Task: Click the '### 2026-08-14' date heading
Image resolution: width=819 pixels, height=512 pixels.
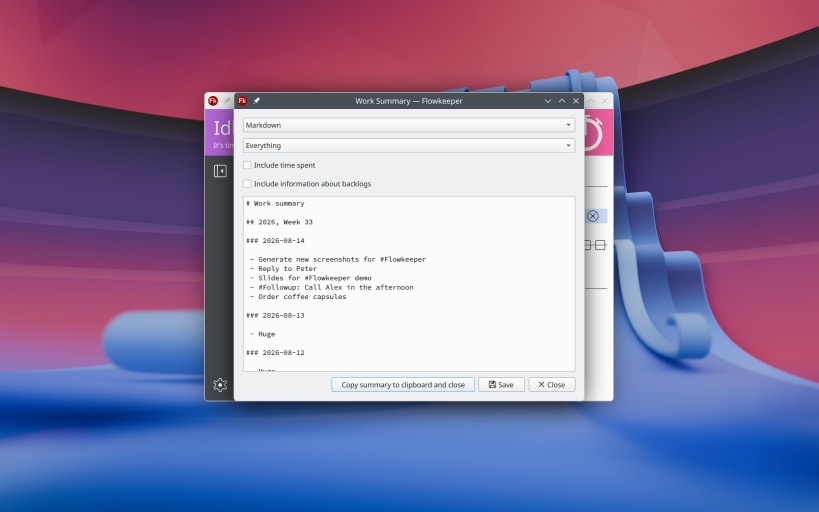Action: 275,241
